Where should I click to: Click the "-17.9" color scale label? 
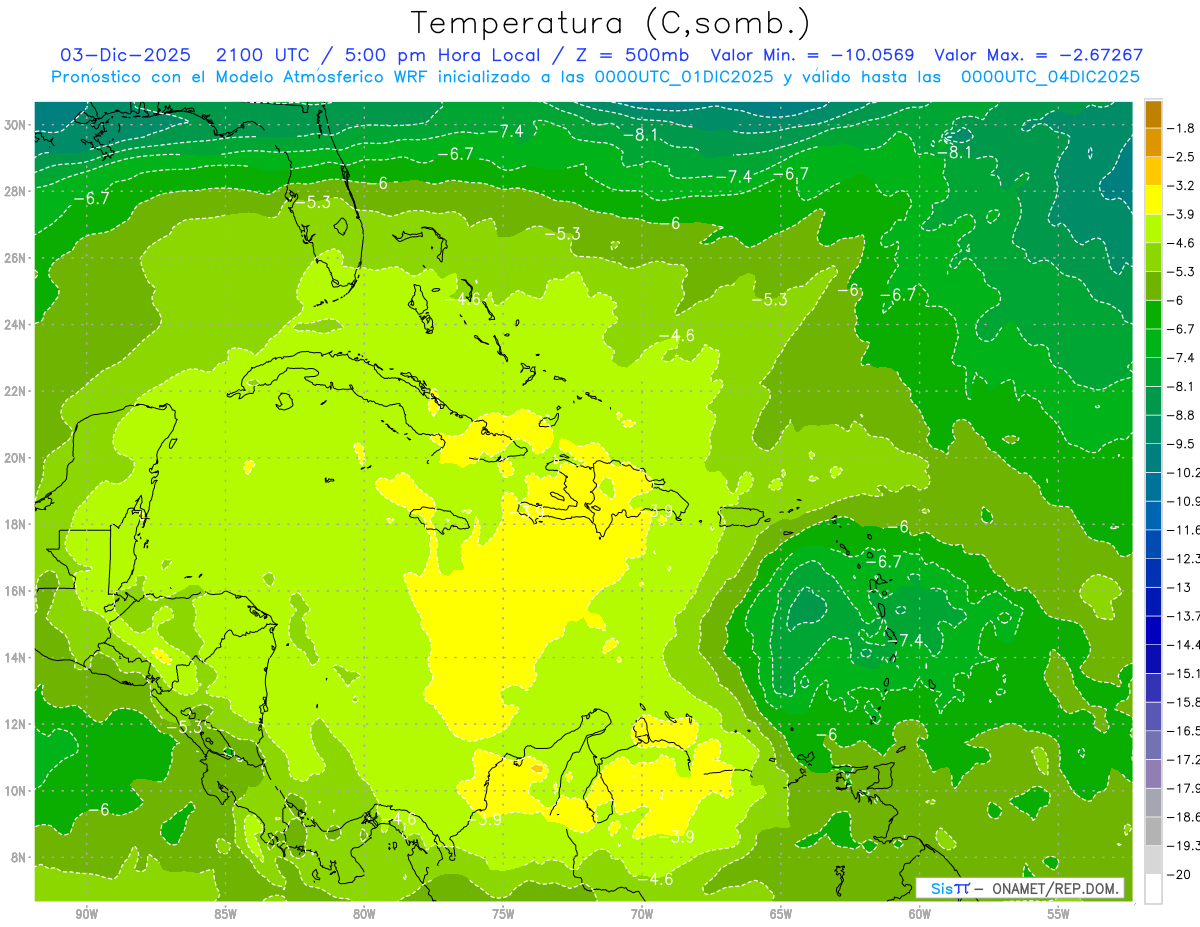click(x=1183, y=787)
